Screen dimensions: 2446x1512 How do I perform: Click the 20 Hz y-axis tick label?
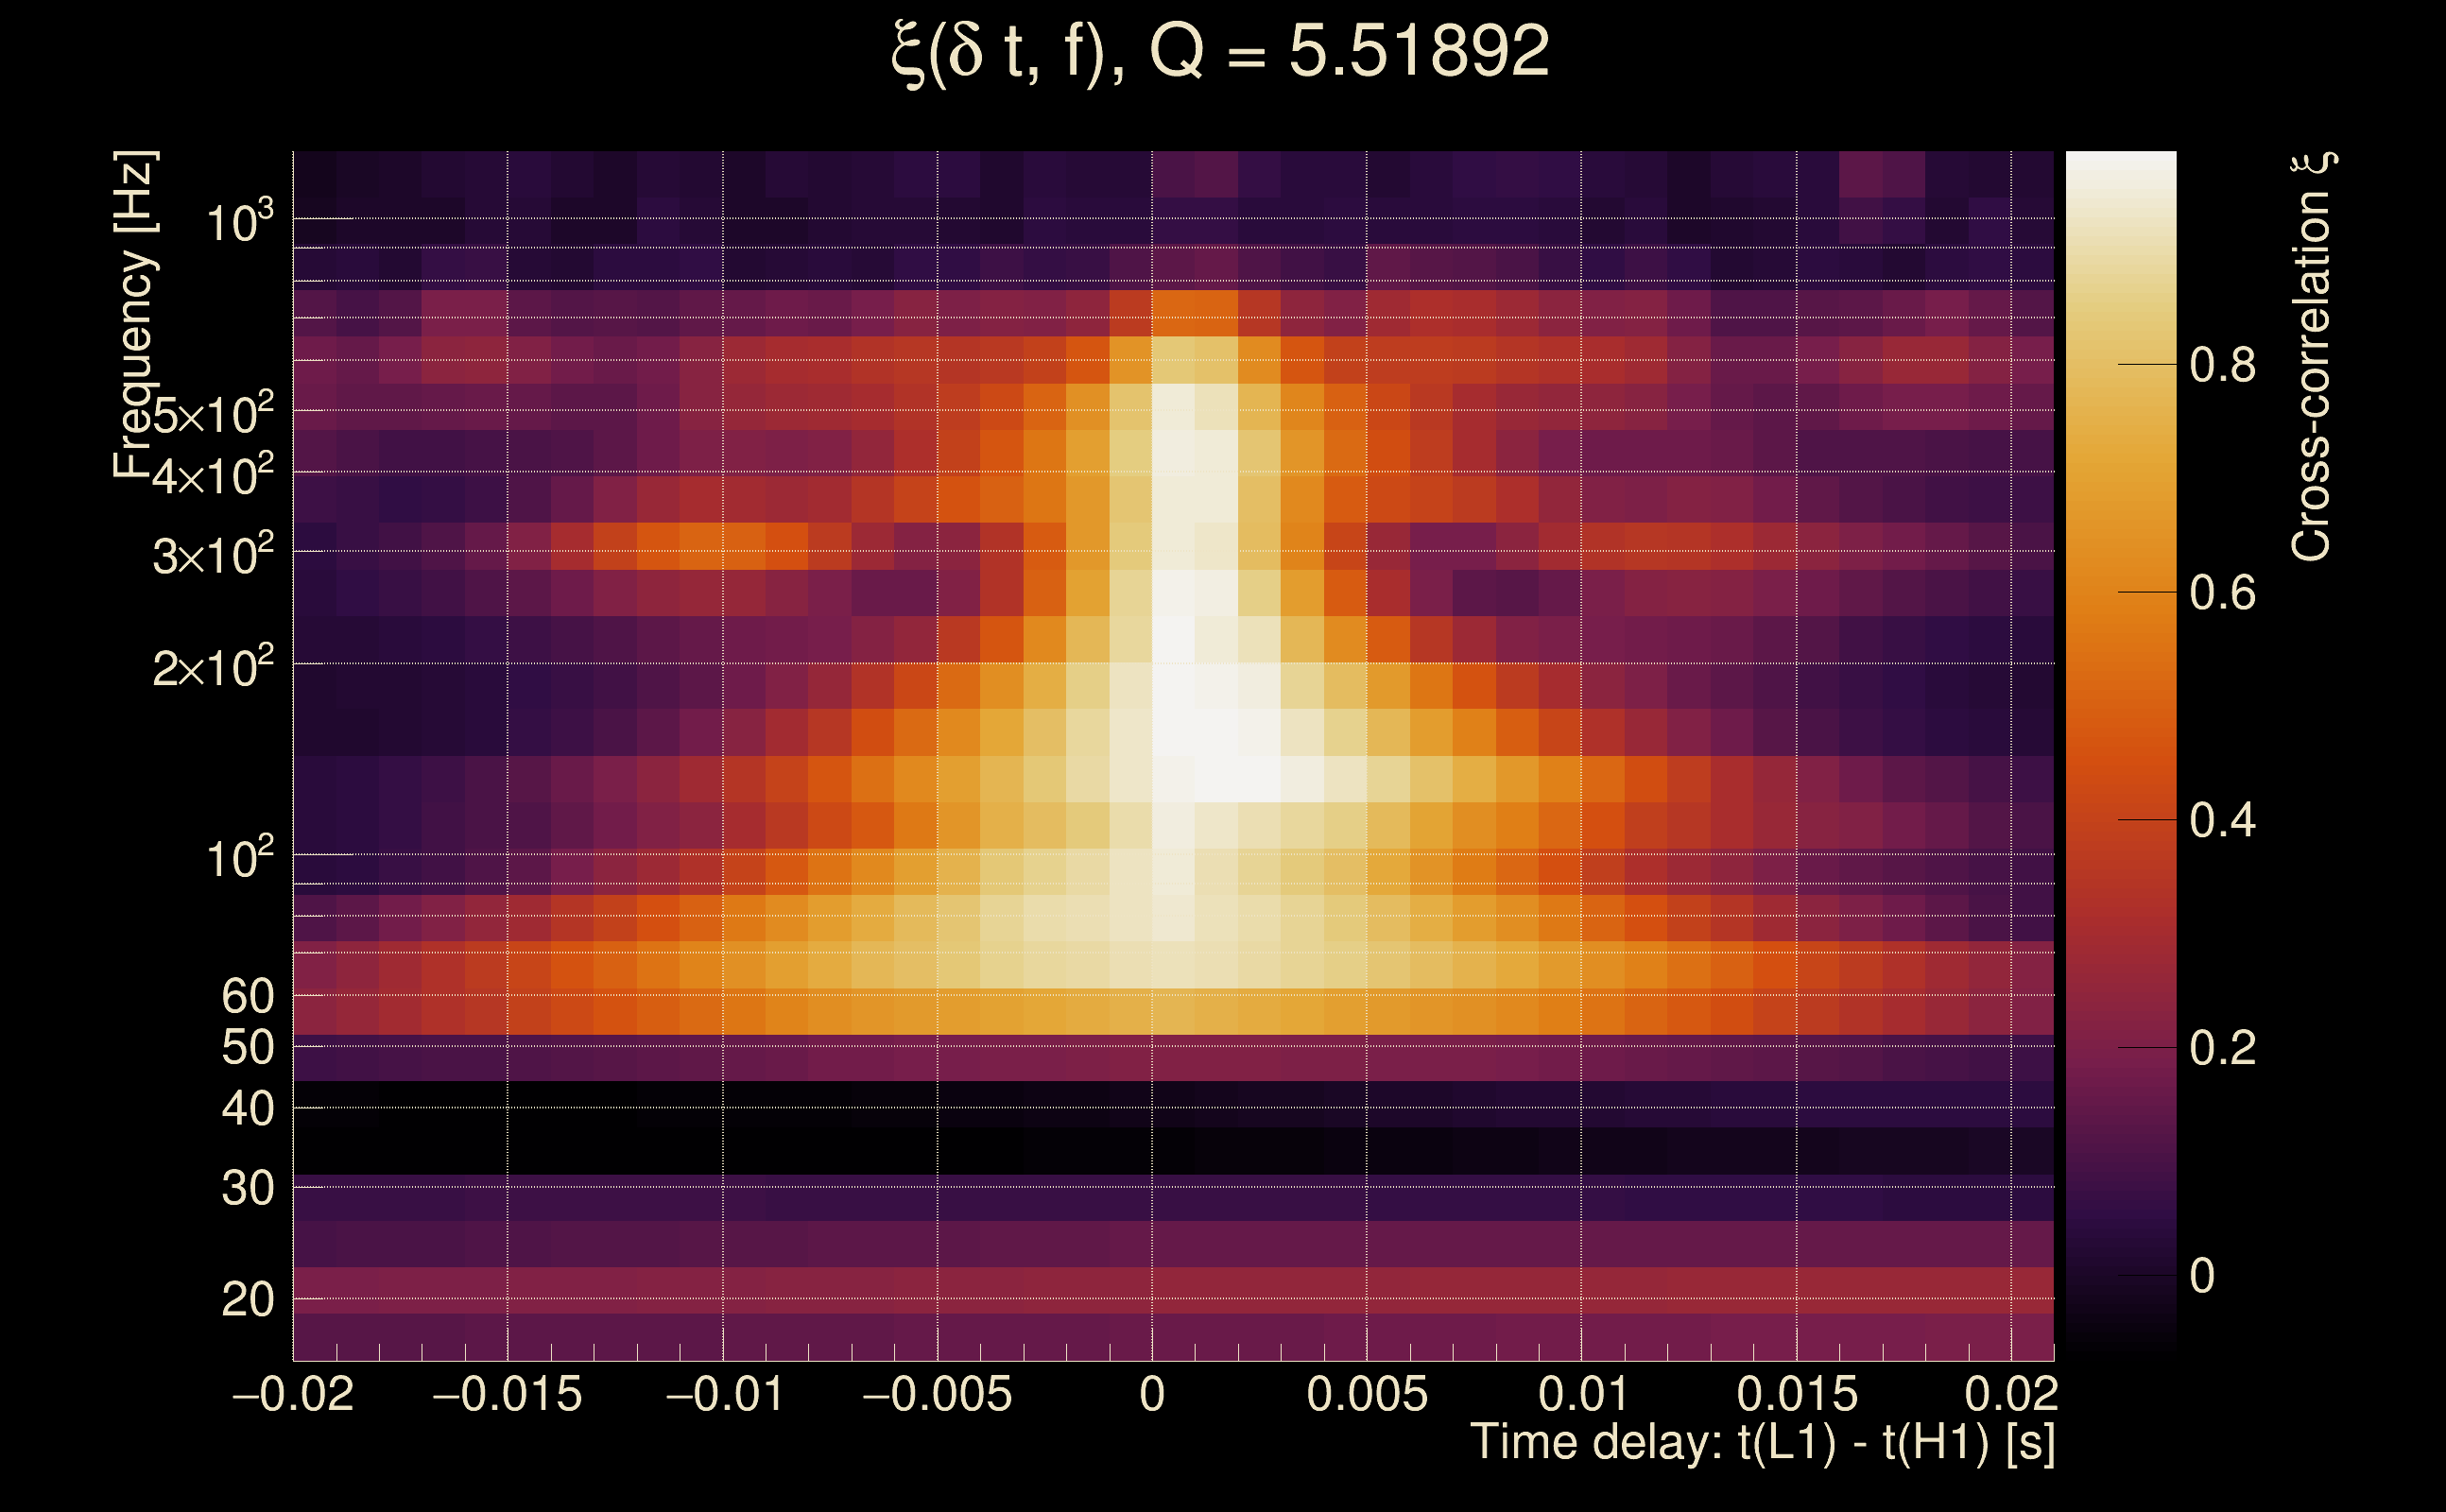[247, 1300]
